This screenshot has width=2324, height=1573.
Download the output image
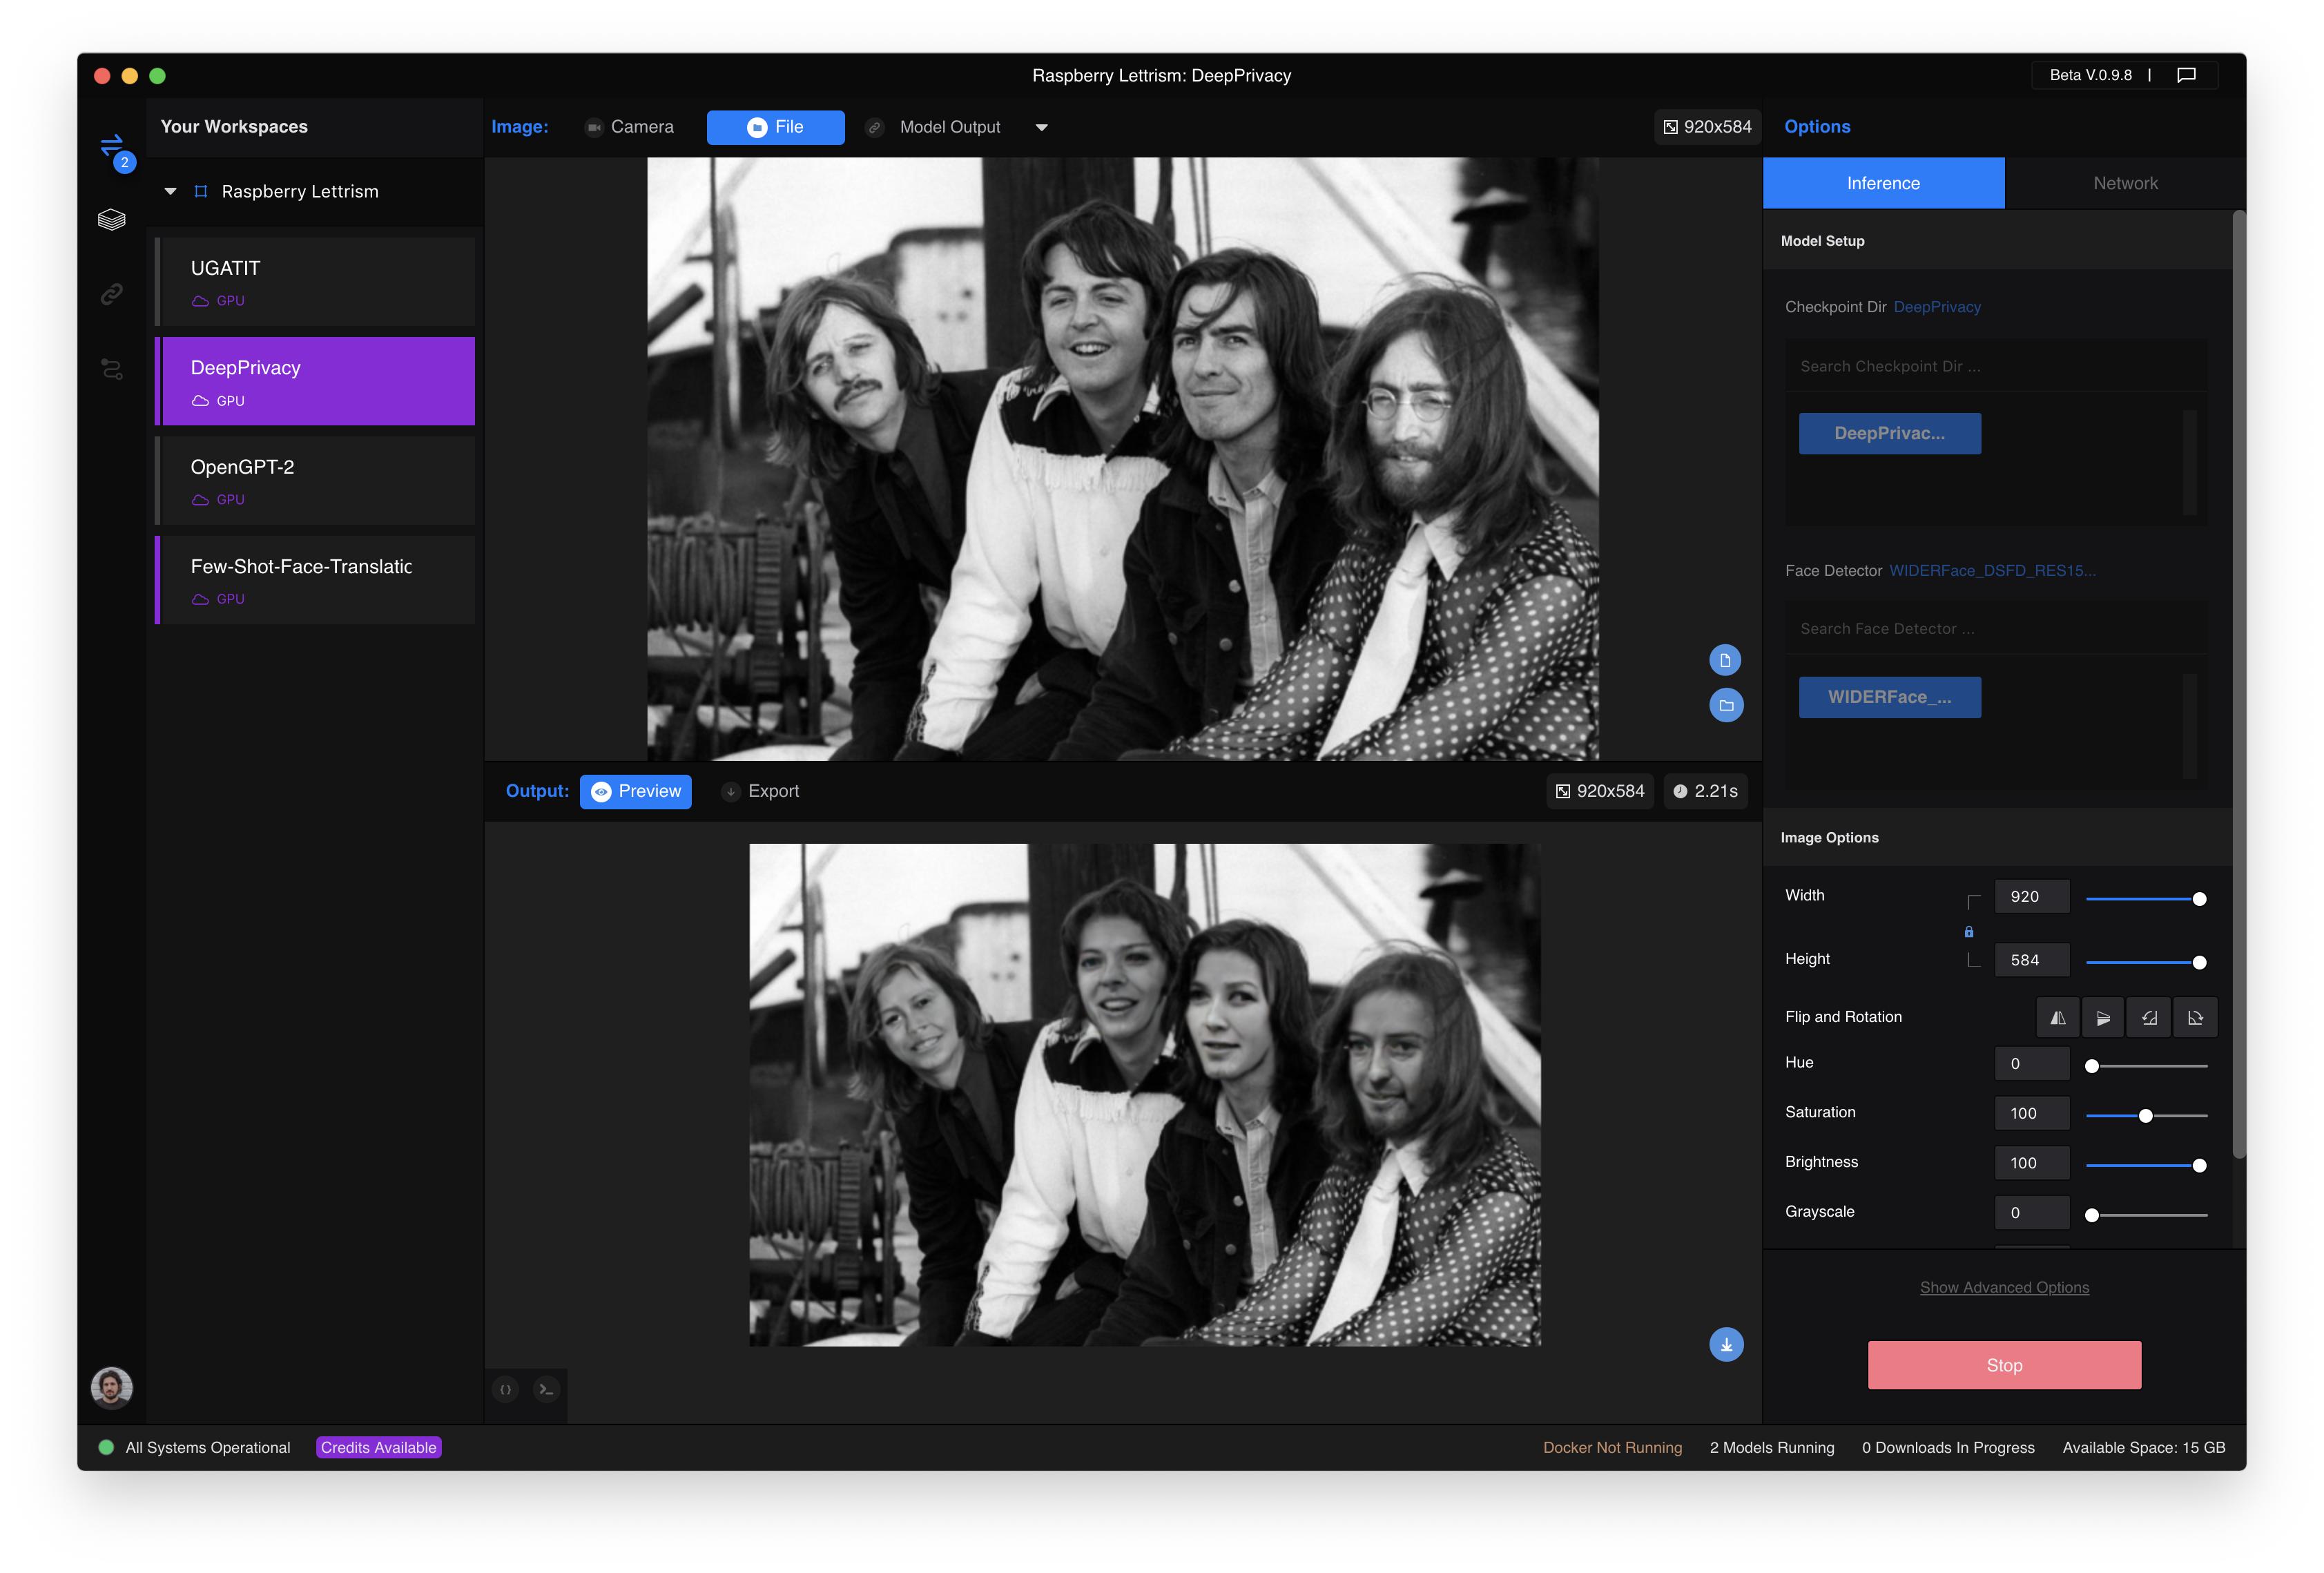[x=1727, y=1344]
